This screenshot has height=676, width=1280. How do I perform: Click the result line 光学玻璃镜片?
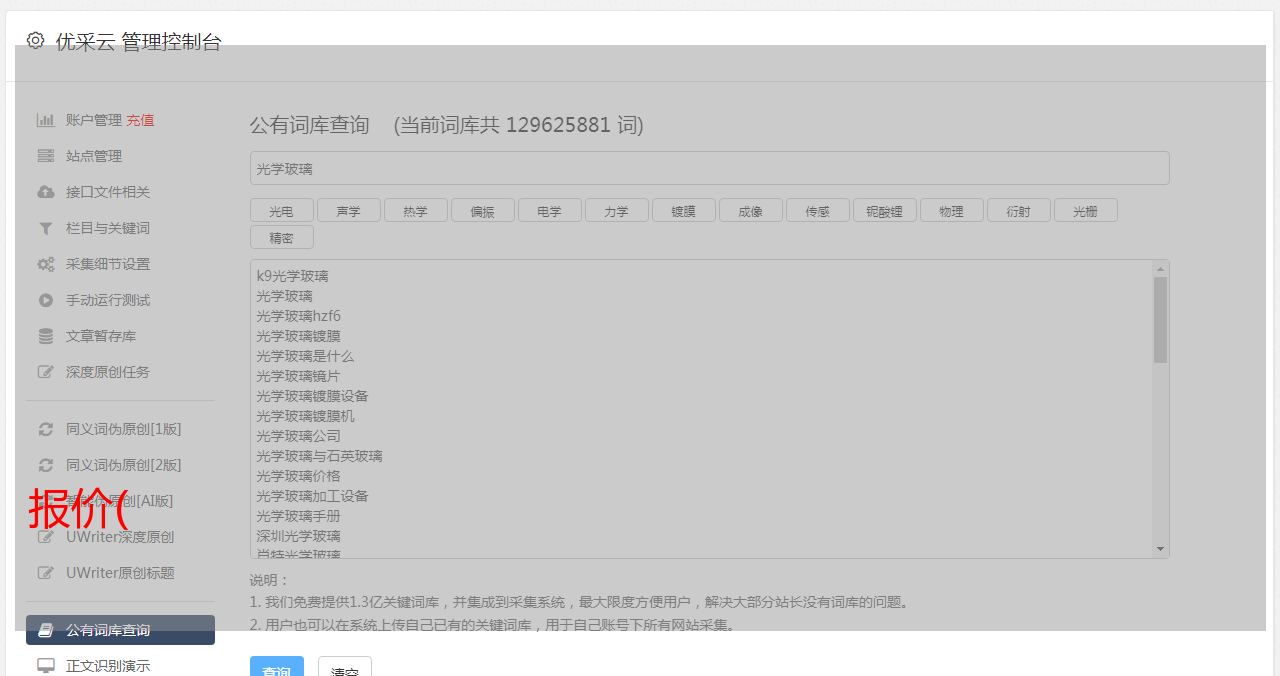(298, 376)
